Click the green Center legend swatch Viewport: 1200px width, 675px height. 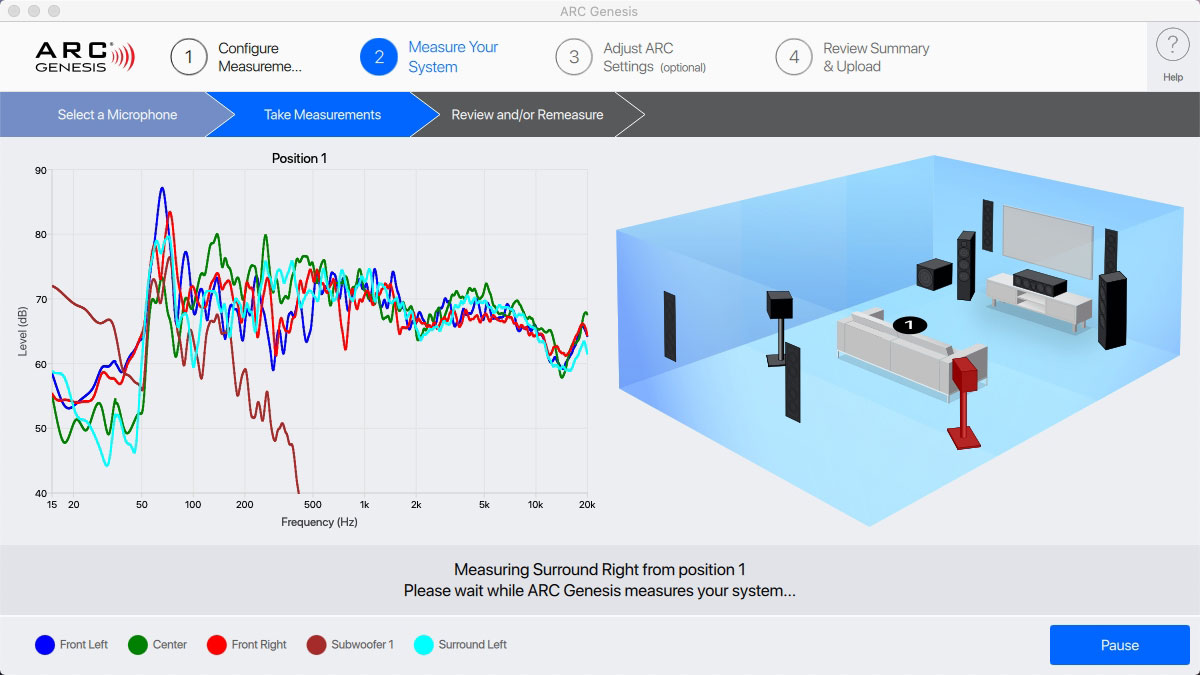pyautogui.click(x=138, y=645)
